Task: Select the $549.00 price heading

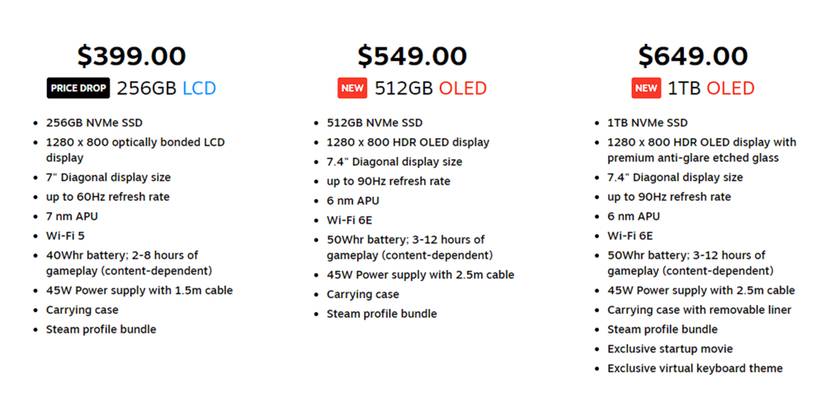Action: tap(412, 56)
